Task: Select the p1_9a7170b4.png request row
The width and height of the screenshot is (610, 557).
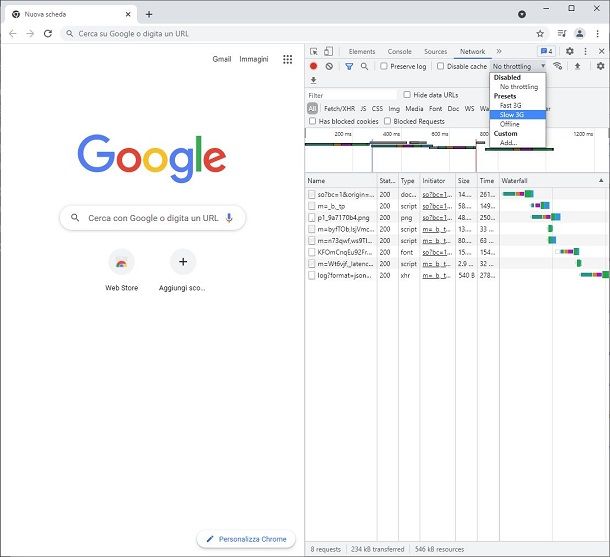Action: tap(457, 217)
